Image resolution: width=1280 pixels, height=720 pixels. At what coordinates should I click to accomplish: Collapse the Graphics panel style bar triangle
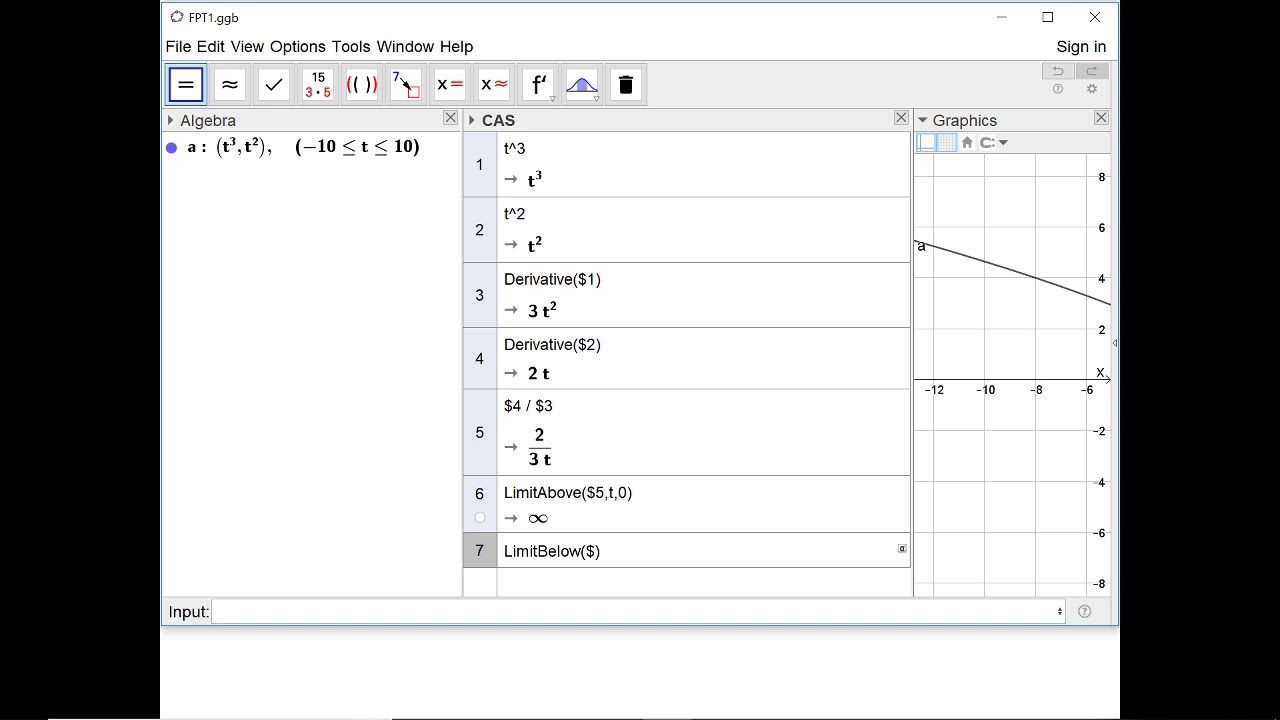point(922,120)
